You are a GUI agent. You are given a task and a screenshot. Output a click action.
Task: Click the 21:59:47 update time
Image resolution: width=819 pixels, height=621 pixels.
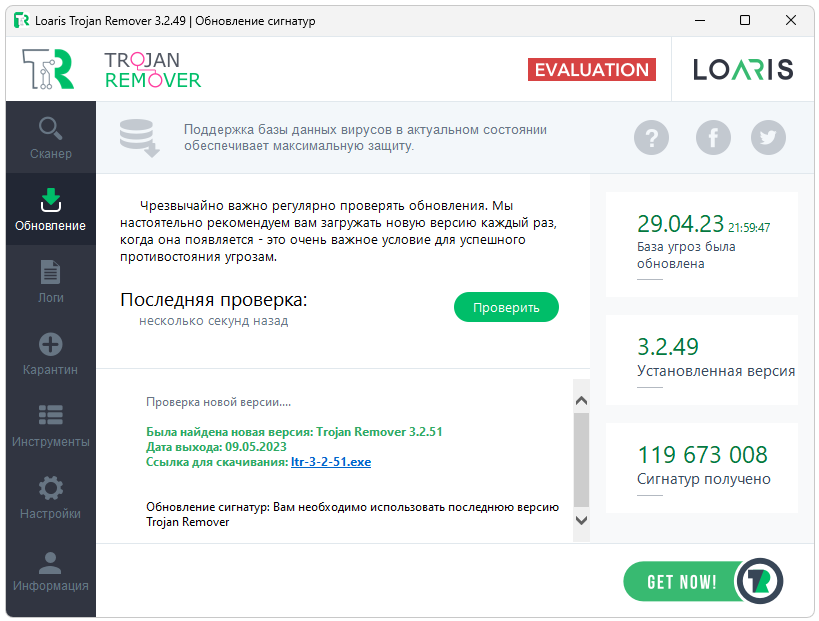749,228
